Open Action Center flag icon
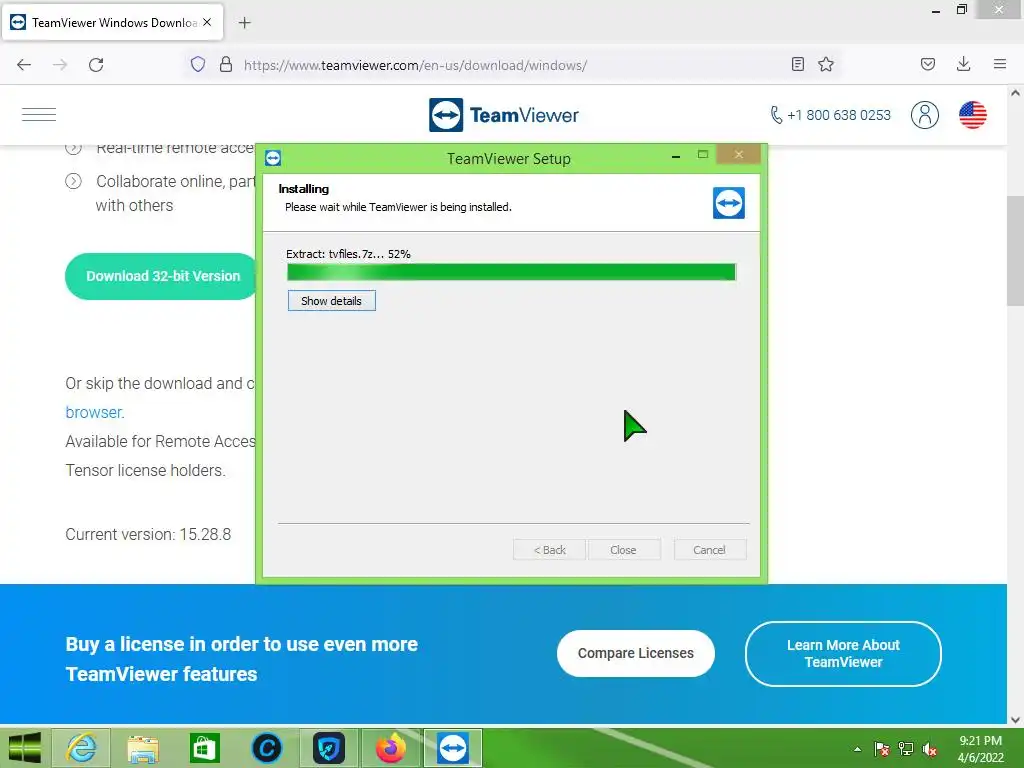The height and width of the screenshot is (768, 1024). [882, 749]
